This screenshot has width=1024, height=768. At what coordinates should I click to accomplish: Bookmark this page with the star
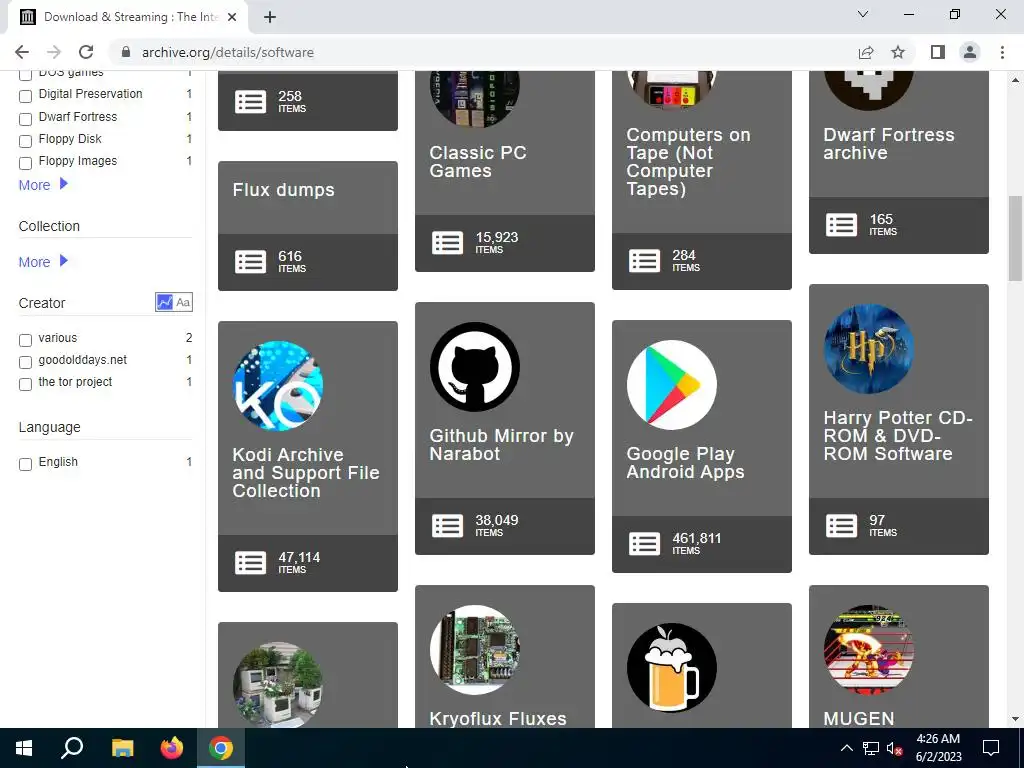coord(898,52)
